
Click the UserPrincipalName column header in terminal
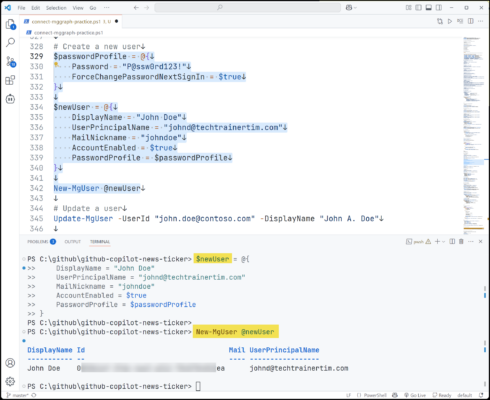(x=284, y=350)
